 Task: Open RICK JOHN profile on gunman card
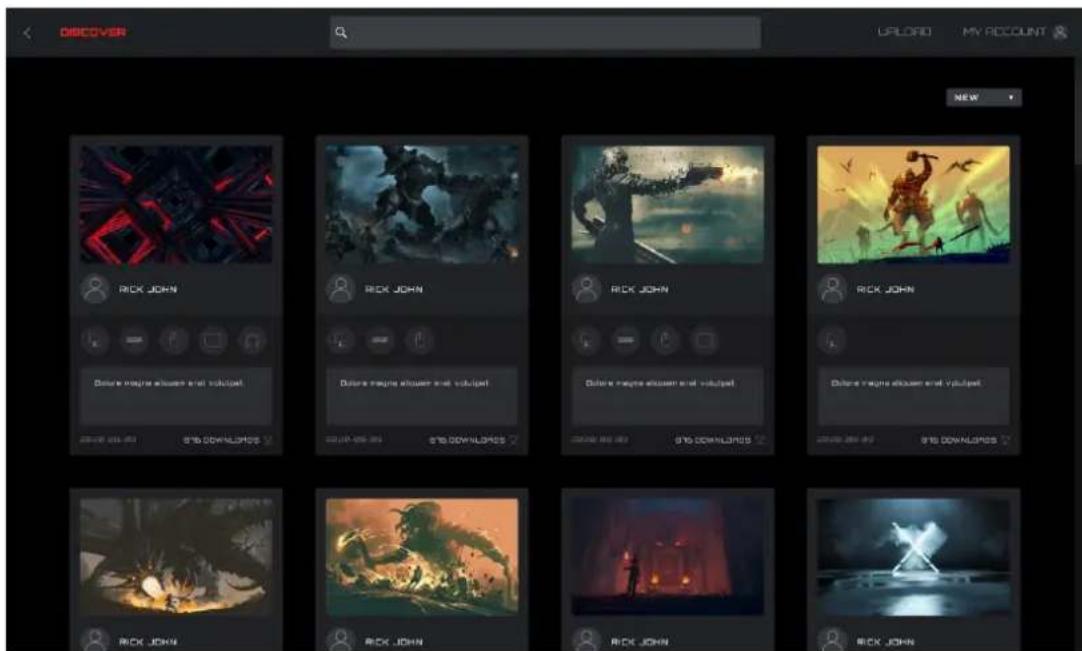click(639, 289)
